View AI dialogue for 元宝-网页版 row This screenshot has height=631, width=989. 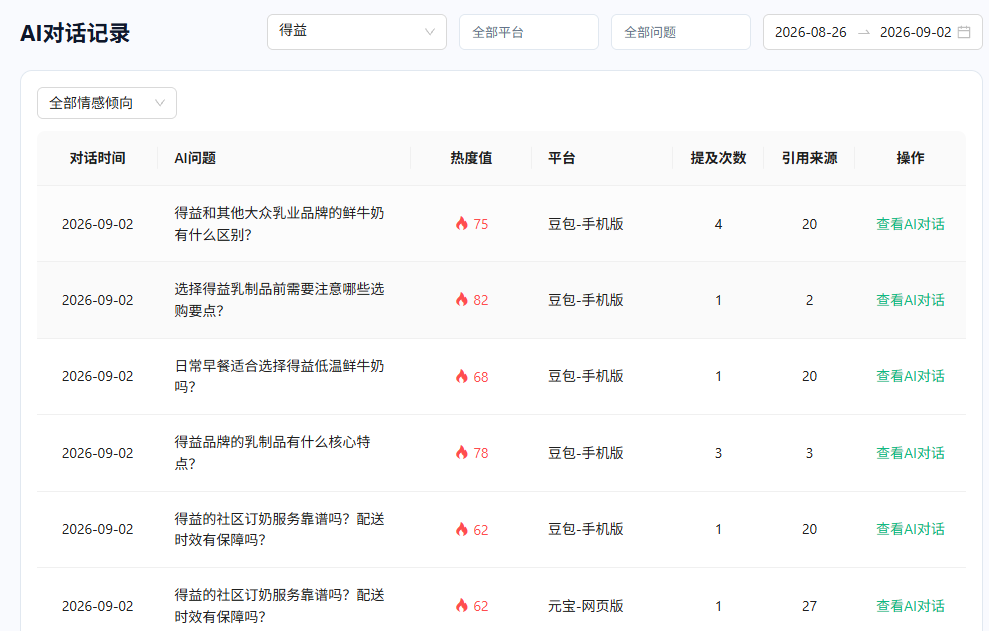910,606
